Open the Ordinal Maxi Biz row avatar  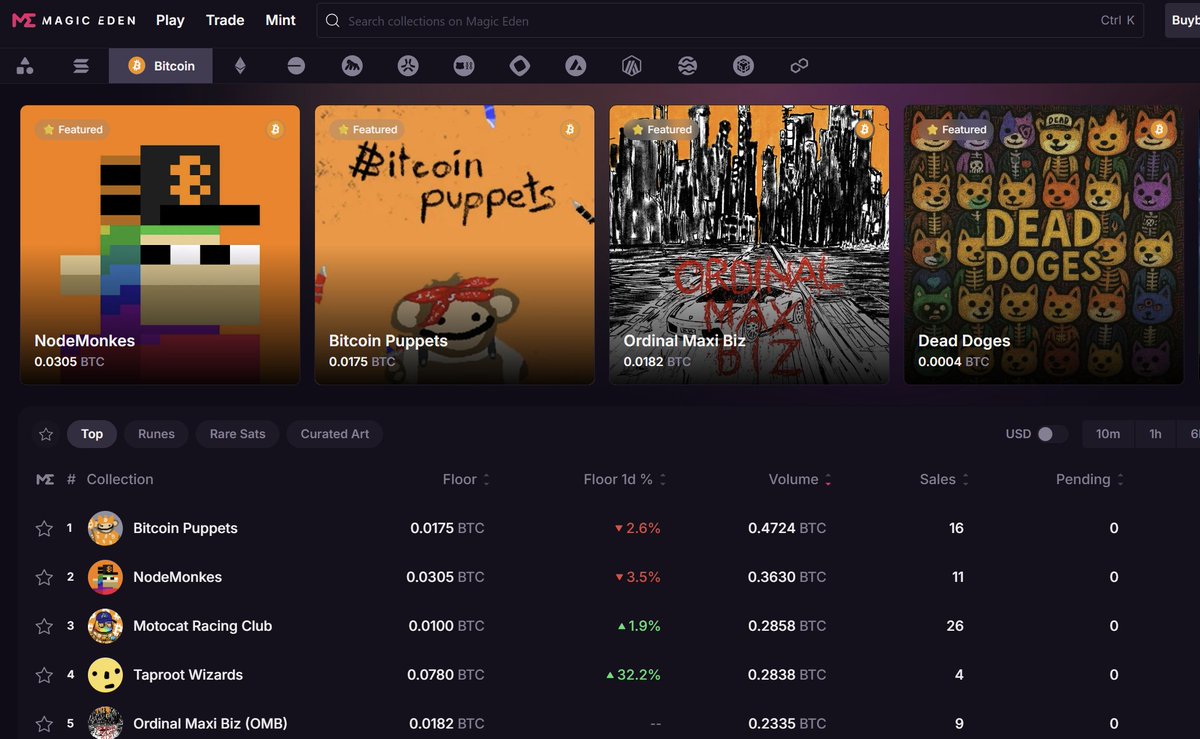[x=105, y=723]
